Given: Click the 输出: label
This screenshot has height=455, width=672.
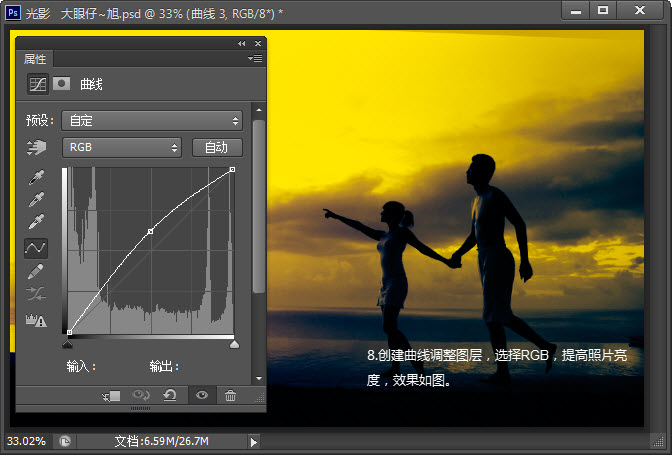Looking at the screenshot, I should (x=164, y=366).
